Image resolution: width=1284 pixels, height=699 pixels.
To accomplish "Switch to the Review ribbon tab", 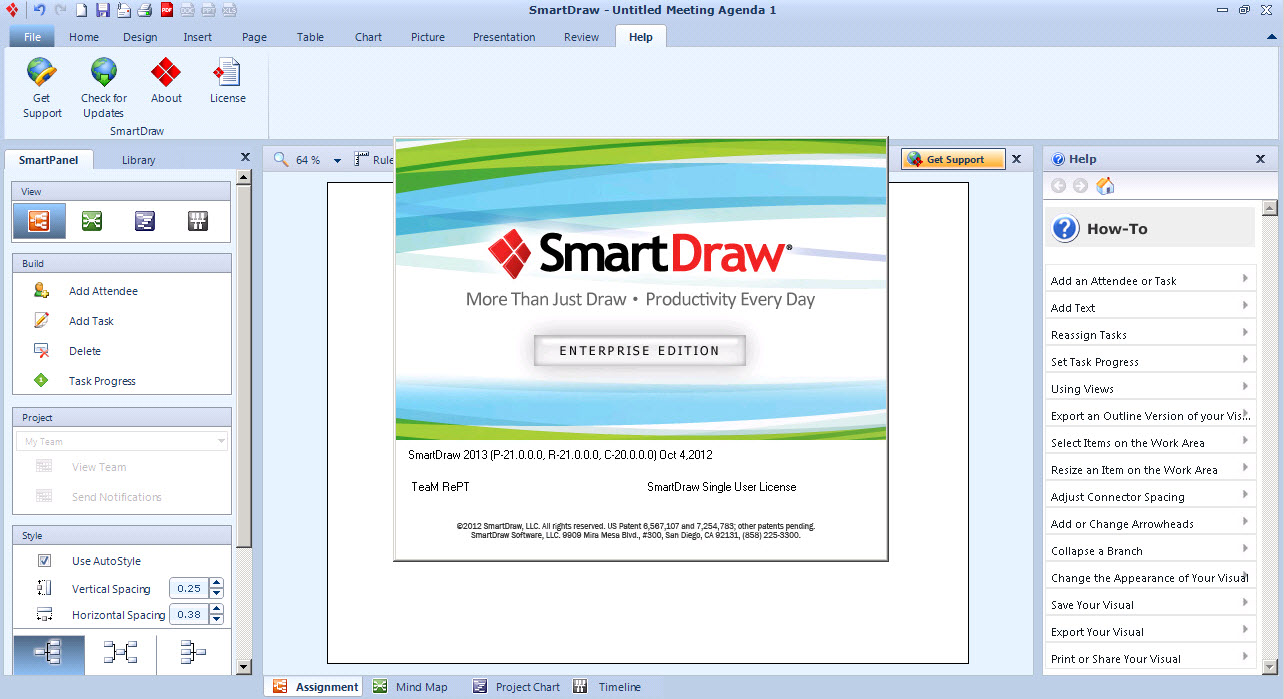I will click(x=581, y=37).
